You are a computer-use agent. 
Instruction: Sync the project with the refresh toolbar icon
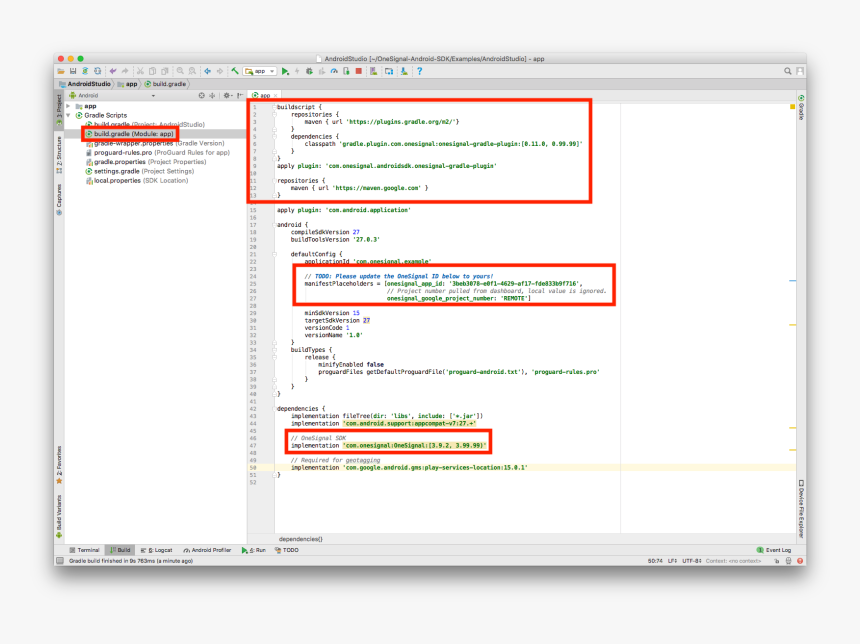98,71
